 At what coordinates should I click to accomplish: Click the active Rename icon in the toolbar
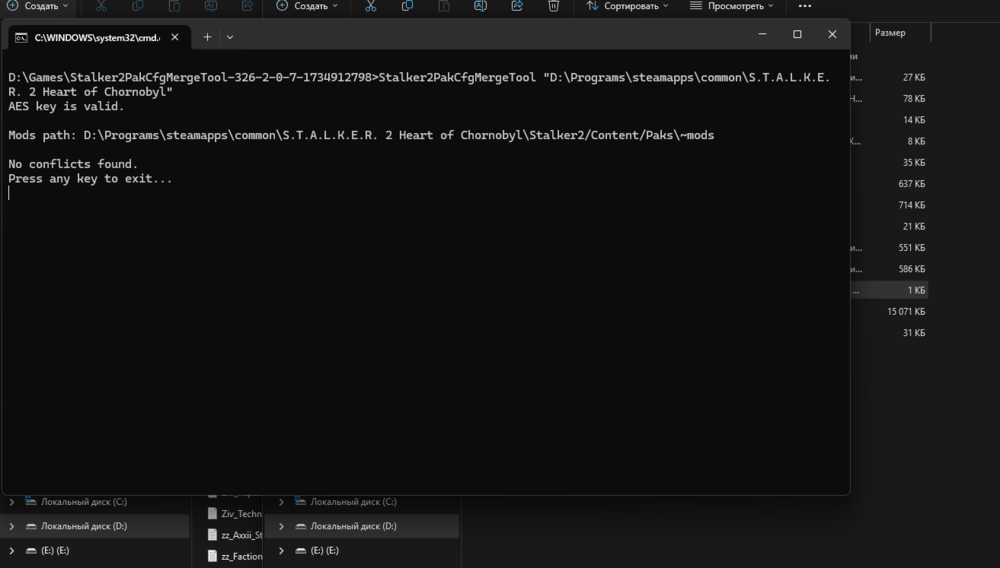click(x=480, y=6)
